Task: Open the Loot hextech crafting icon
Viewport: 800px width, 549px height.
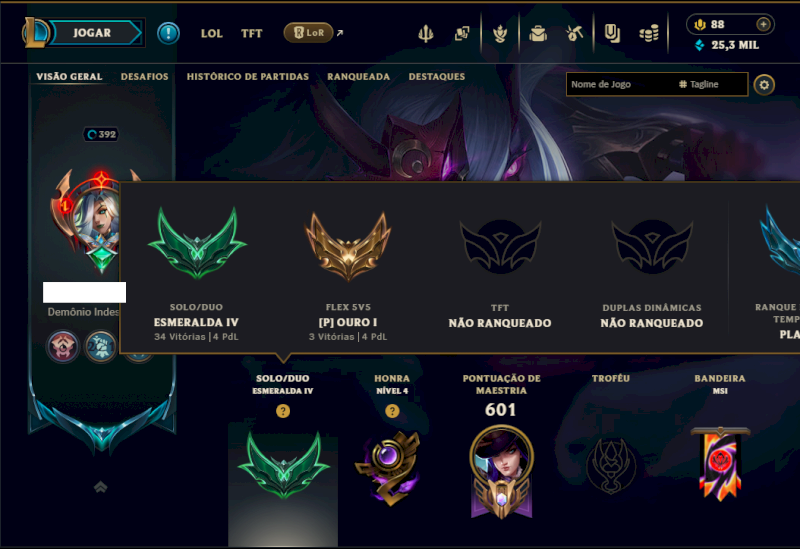Action: 574,34
